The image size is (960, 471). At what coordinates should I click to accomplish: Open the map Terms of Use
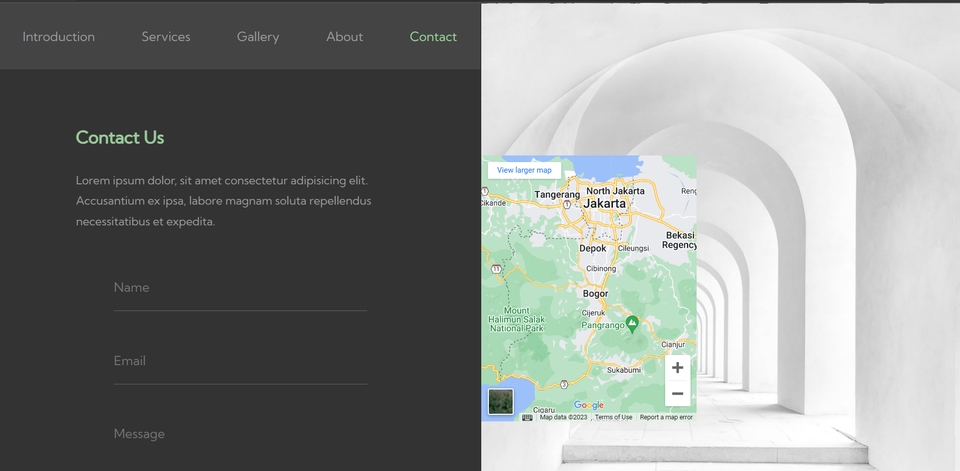pos(613,418)
